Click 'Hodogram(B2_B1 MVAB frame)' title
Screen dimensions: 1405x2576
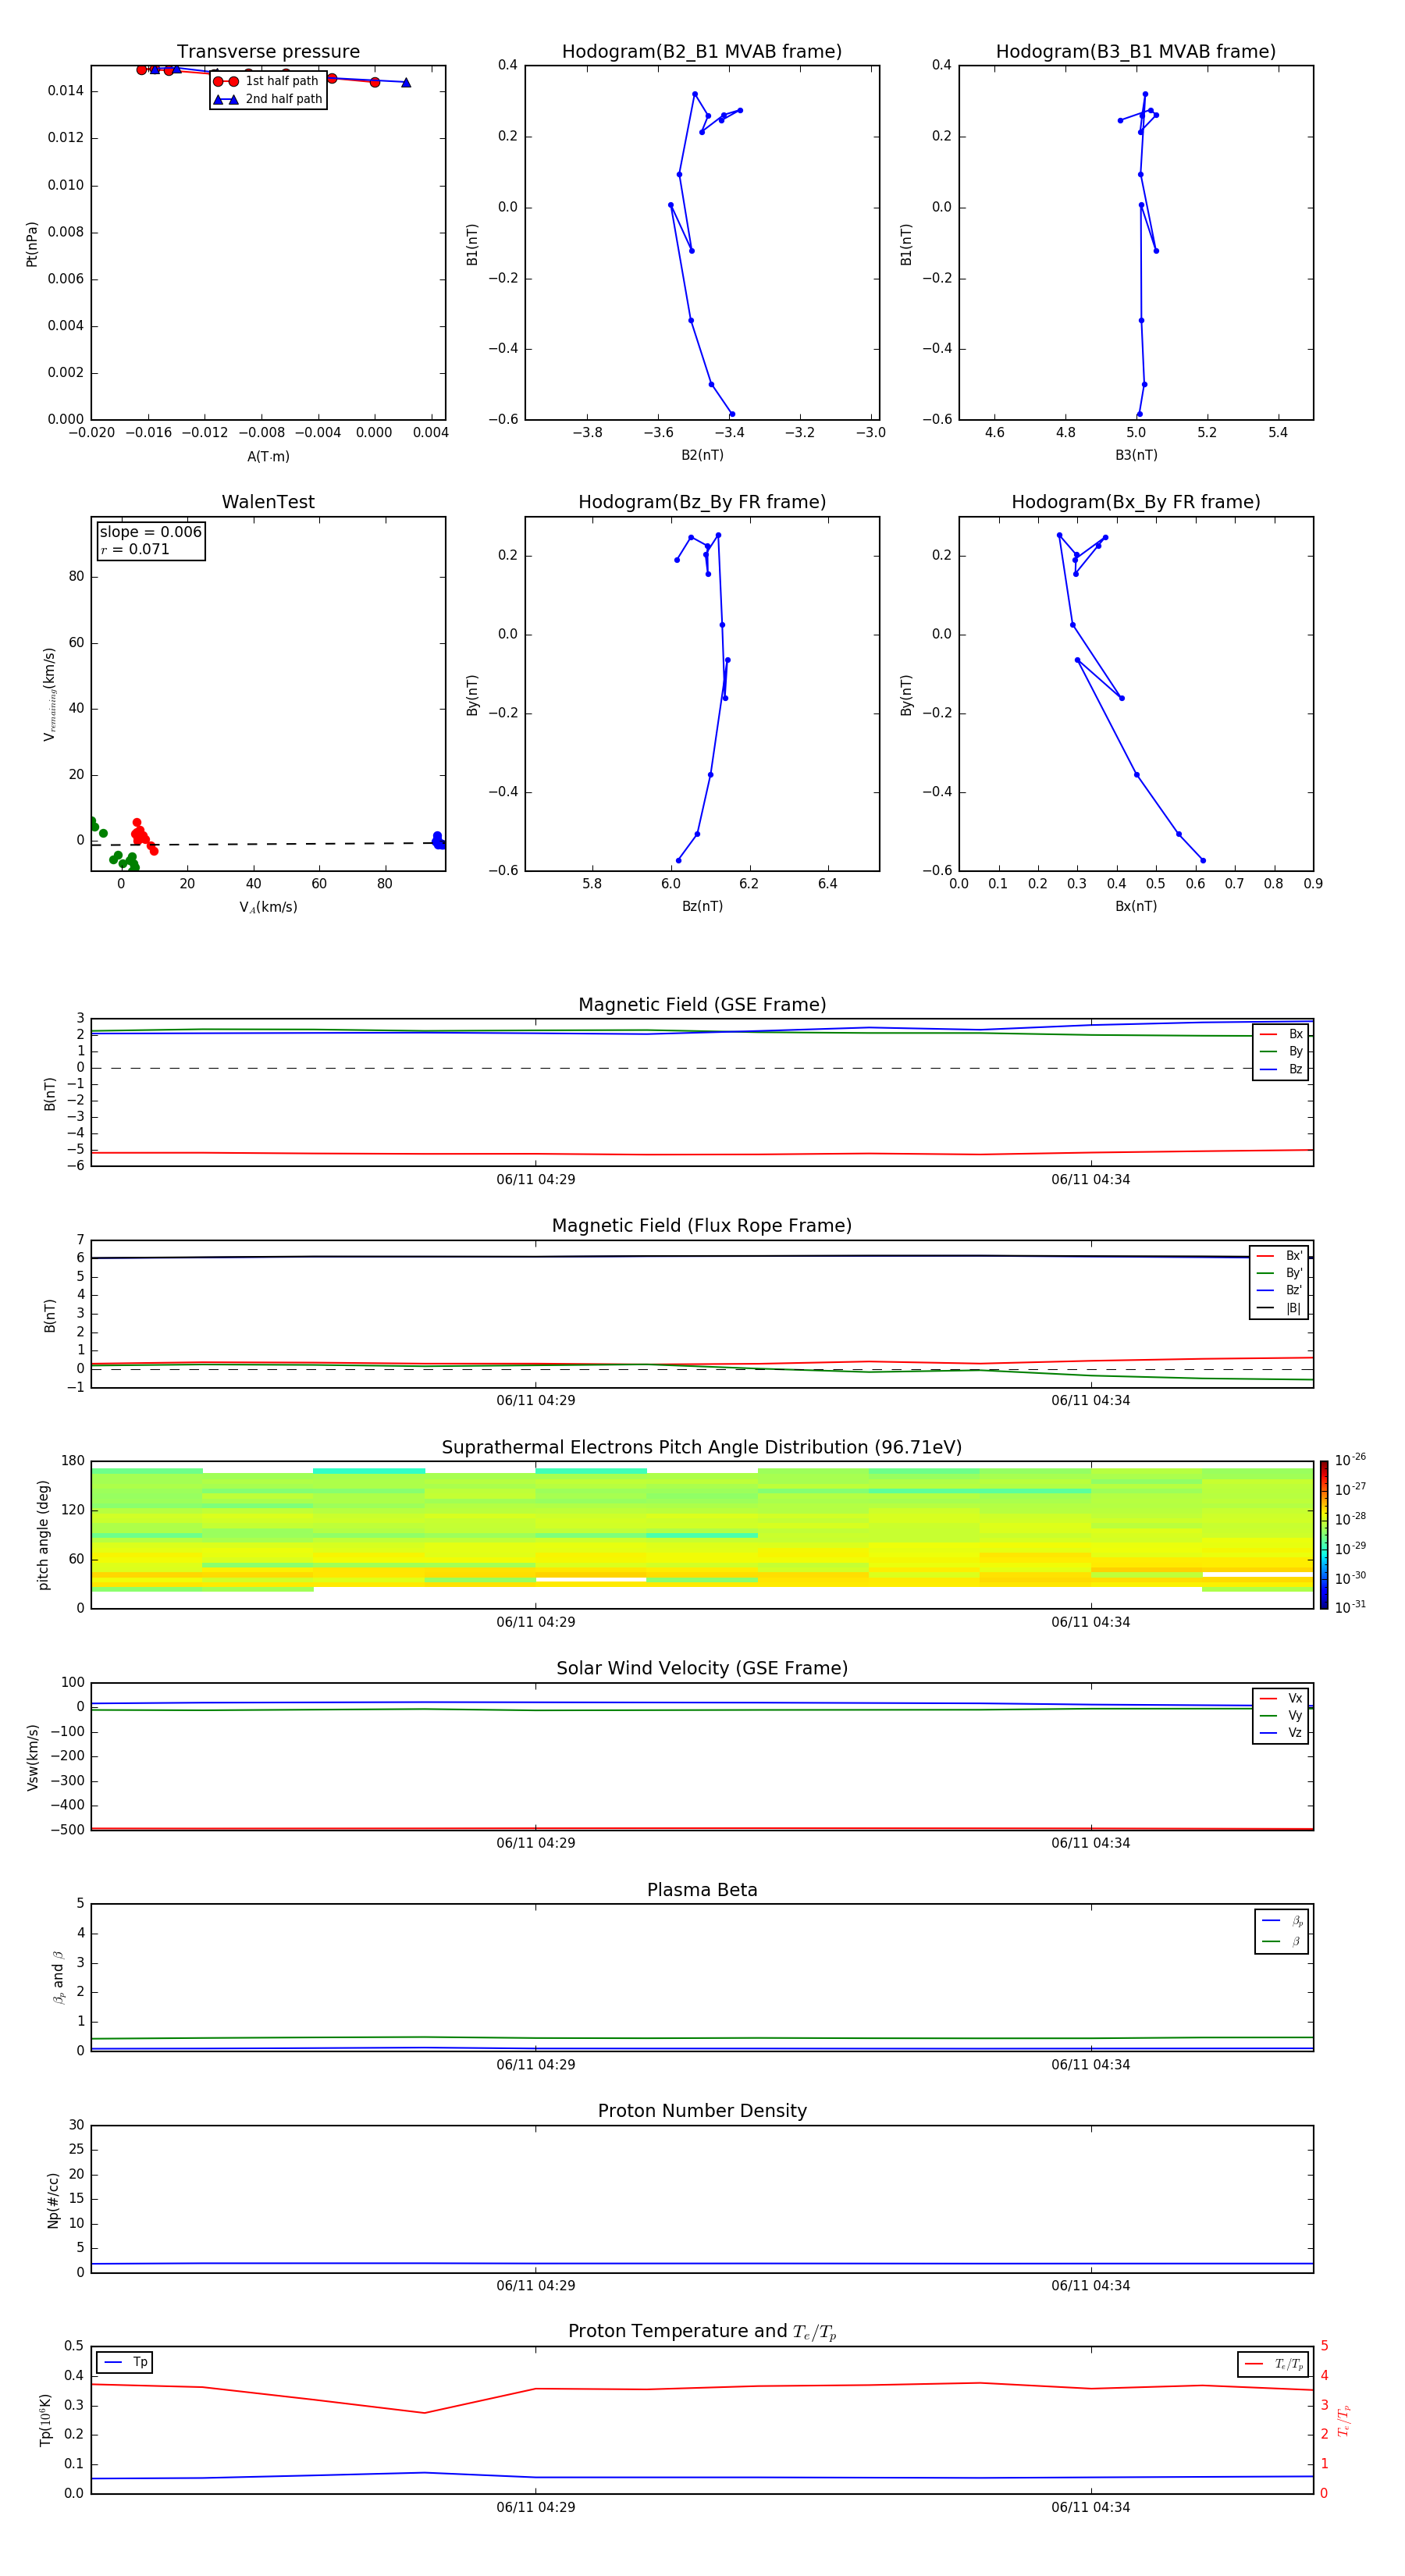click(702, 52)
